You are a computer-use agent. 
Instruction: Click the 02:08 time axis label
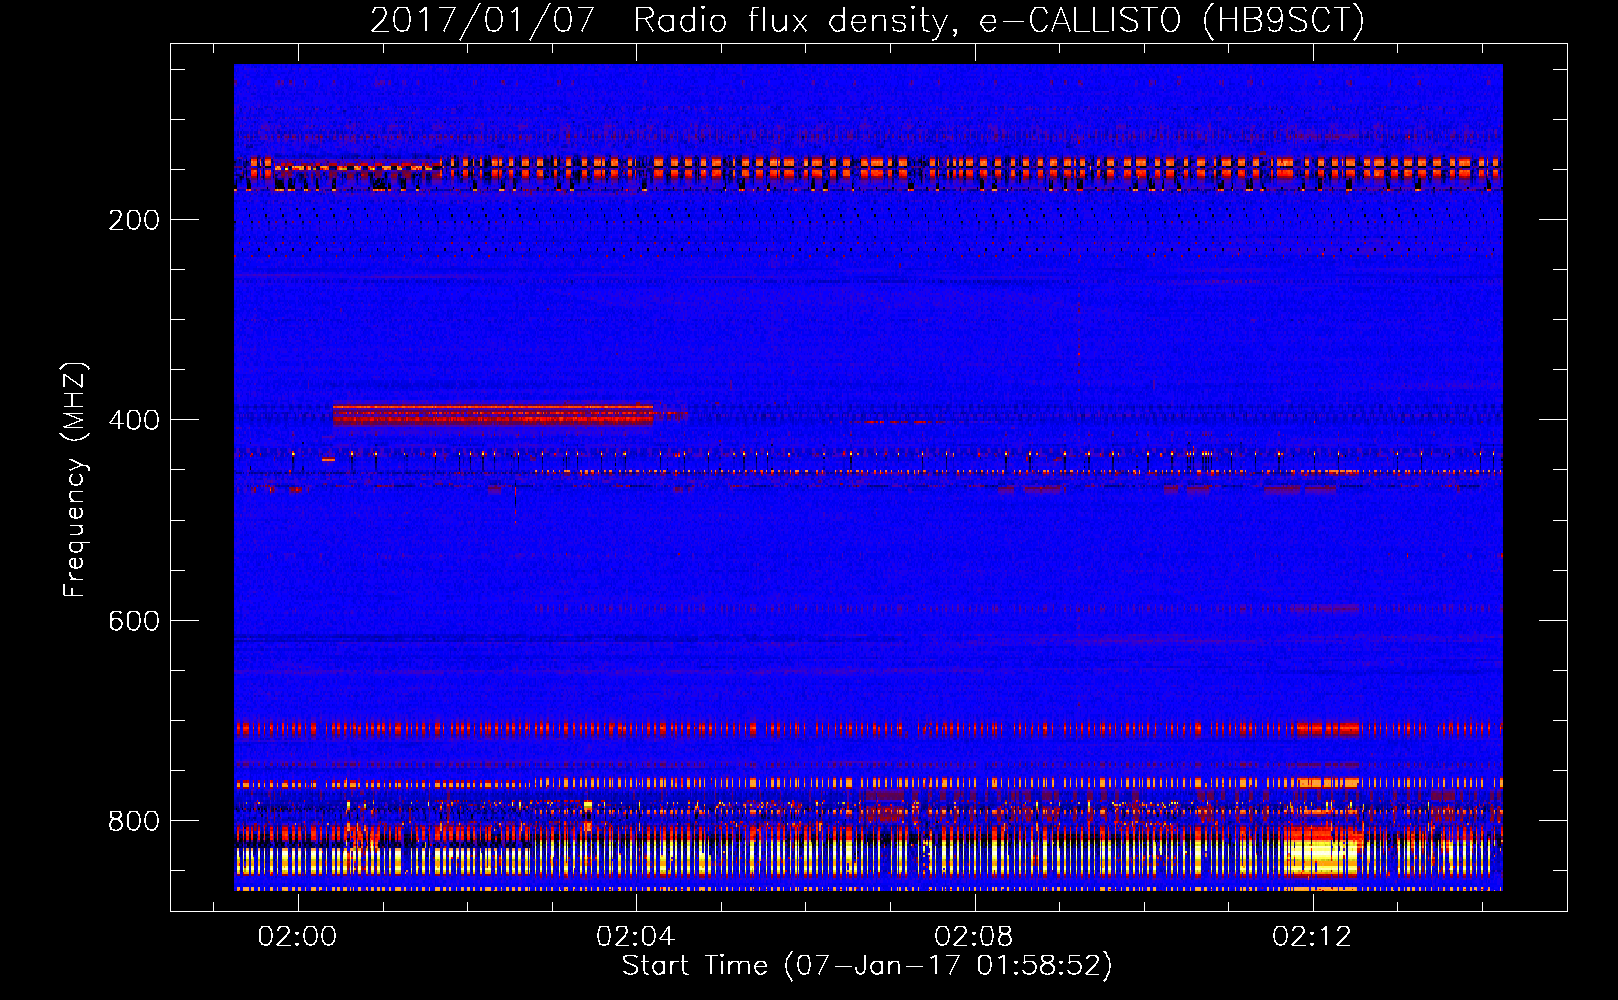973,936
